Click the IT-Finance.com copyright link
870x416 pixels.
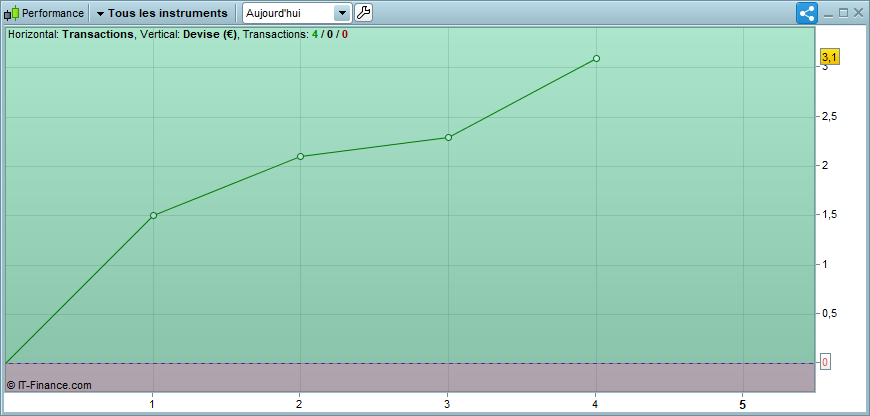point(49,385)
